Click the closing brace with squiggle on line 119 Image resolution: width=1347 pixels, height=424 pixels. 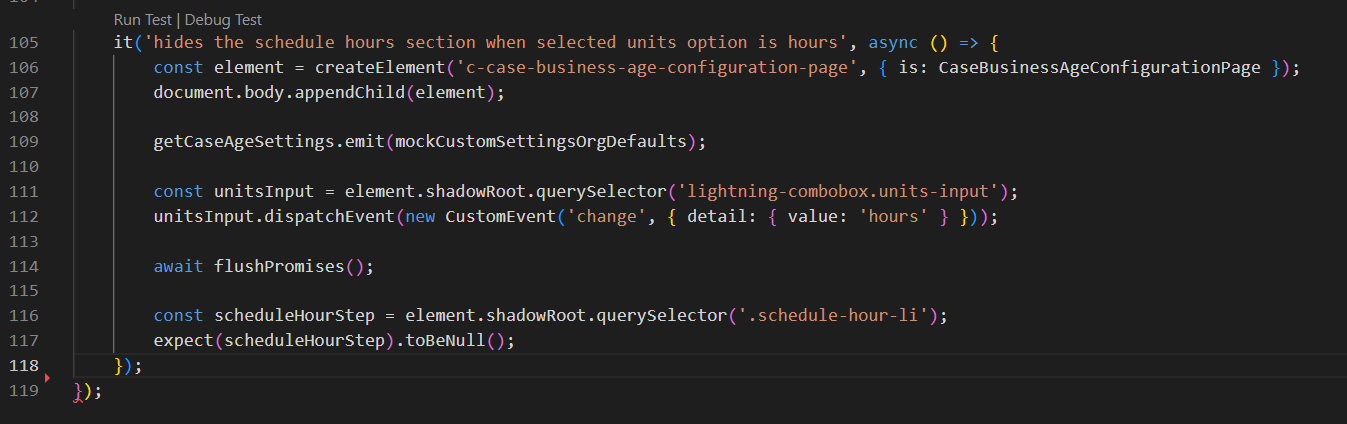(x=78, y=391)
